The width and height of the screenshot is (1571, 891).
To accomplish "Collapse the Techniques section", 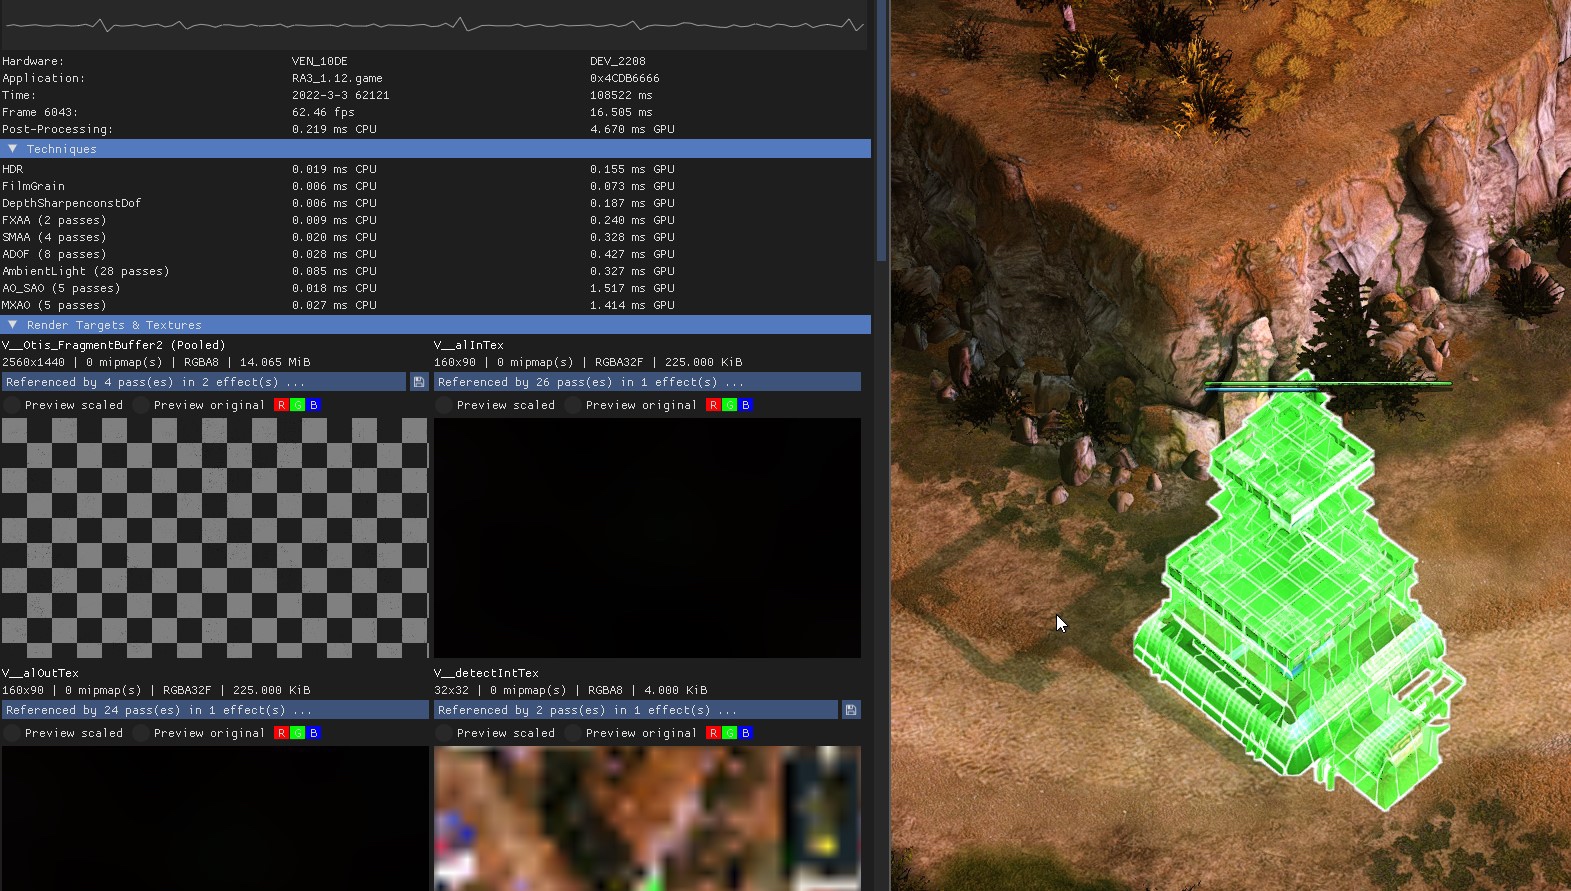I will tap(435, 149).
